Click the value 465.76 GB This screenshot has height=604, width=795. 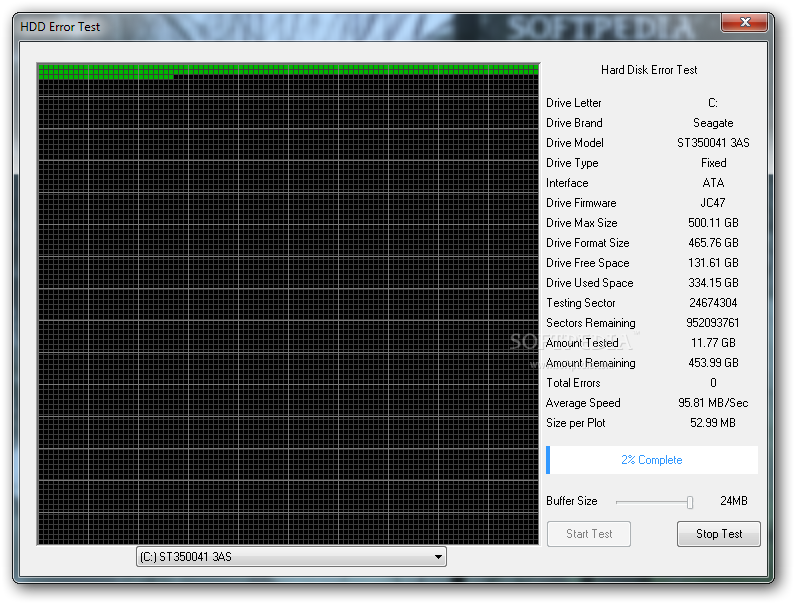713,243
